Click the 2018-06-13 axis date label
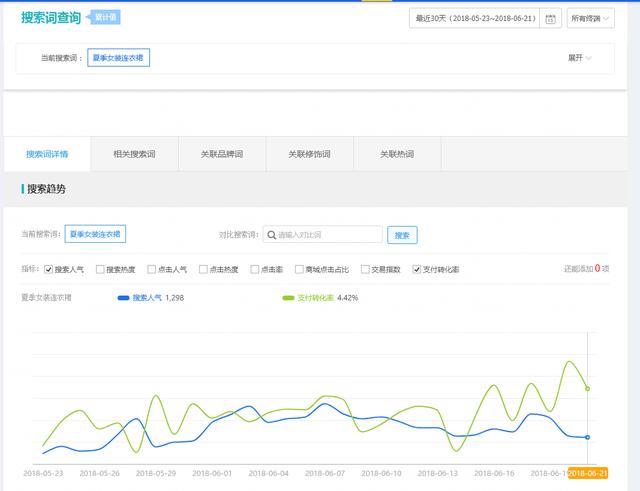 click(x=438, y=473)
